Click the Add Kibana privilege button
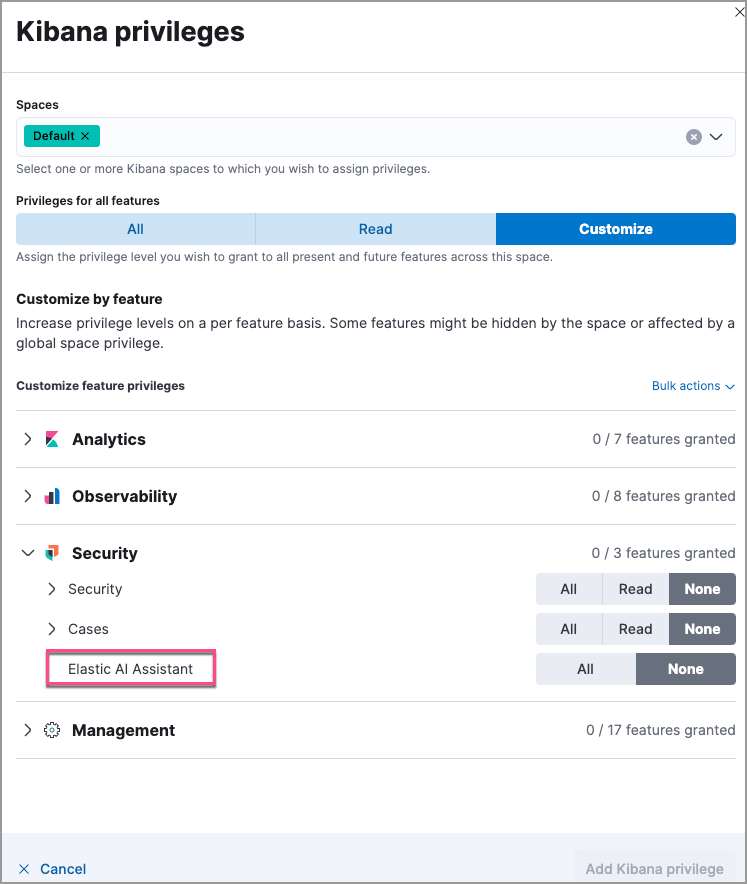The height and width of the screenshot is (884, 747). click(x=653, y=868)
